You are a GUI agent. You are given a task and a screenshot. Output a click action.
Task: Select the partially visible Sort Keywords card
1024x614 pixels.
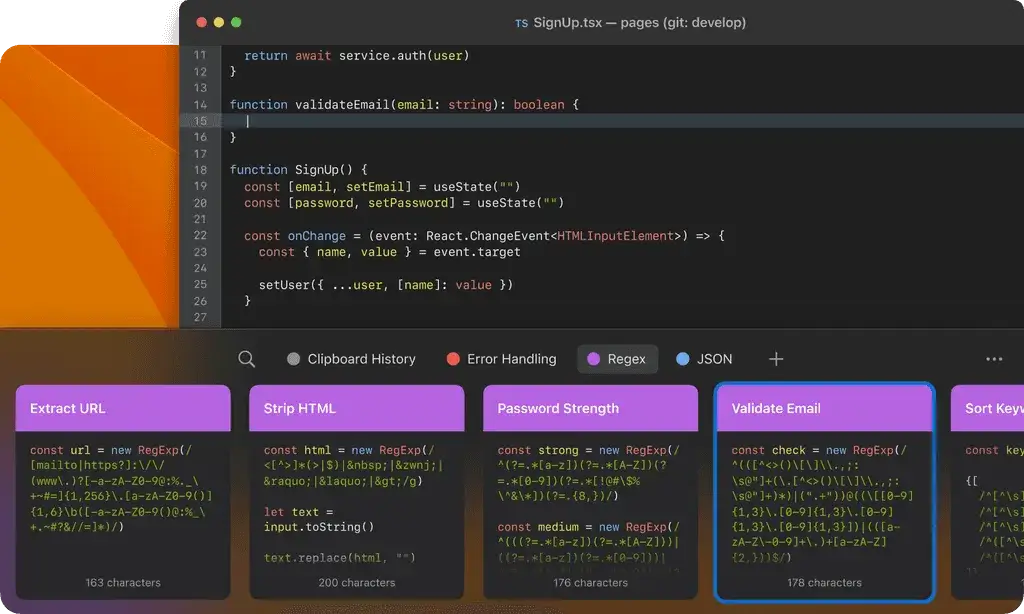[x=990, y=490]
